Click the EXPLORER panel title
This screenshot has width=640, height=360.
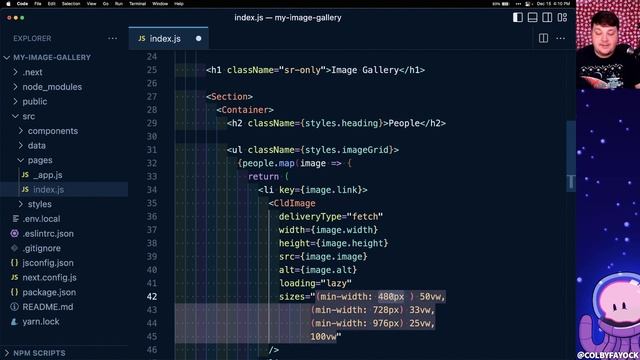(x=32, y=38)
